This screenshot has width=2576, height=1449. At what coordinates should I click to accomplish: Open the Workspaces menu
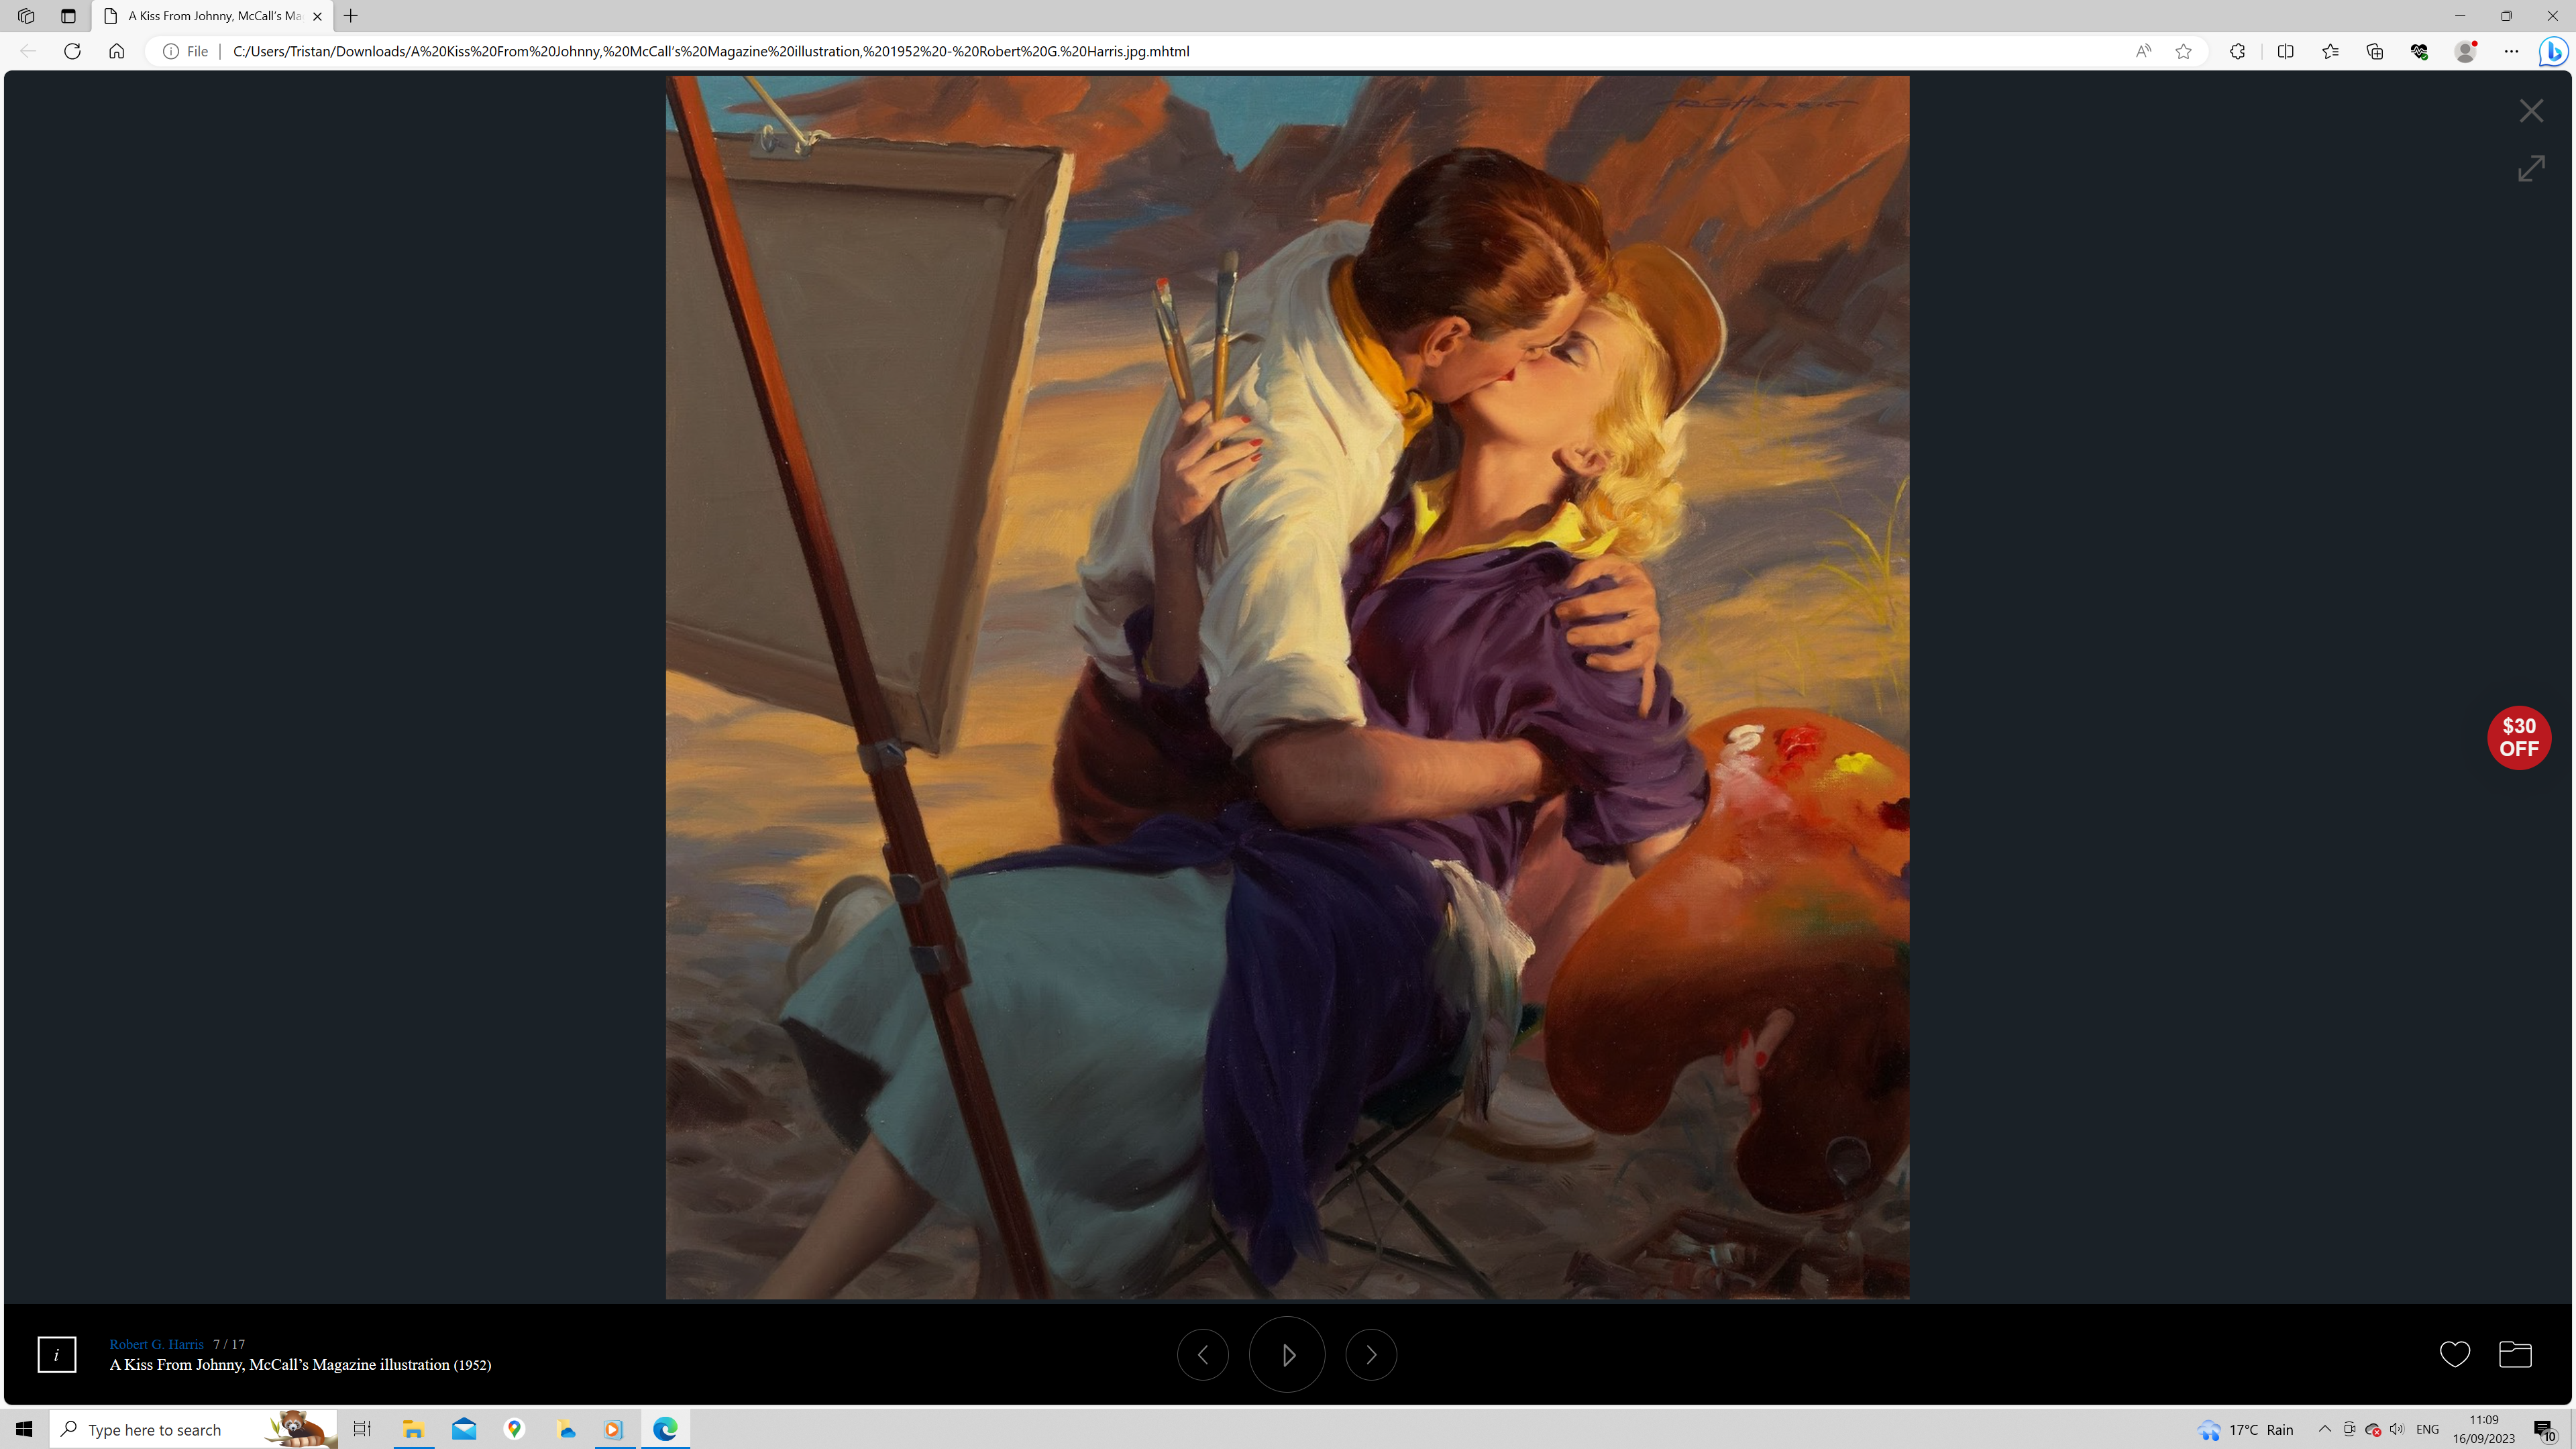[x=26, y=16]
